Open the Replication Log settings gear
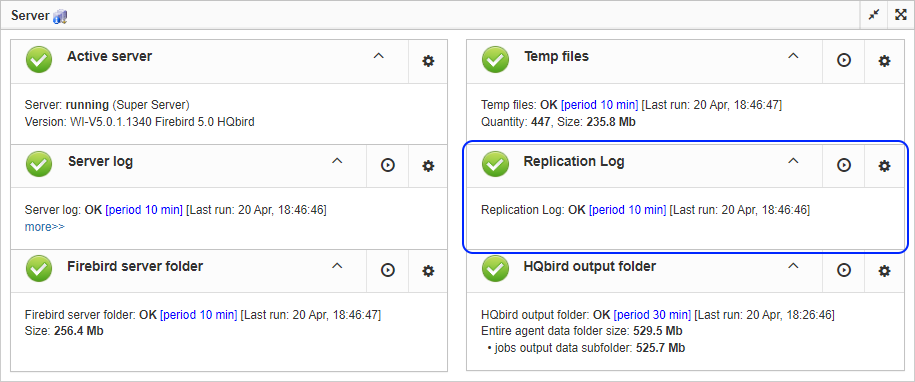 pyautogui.click(x=885, y=166)
